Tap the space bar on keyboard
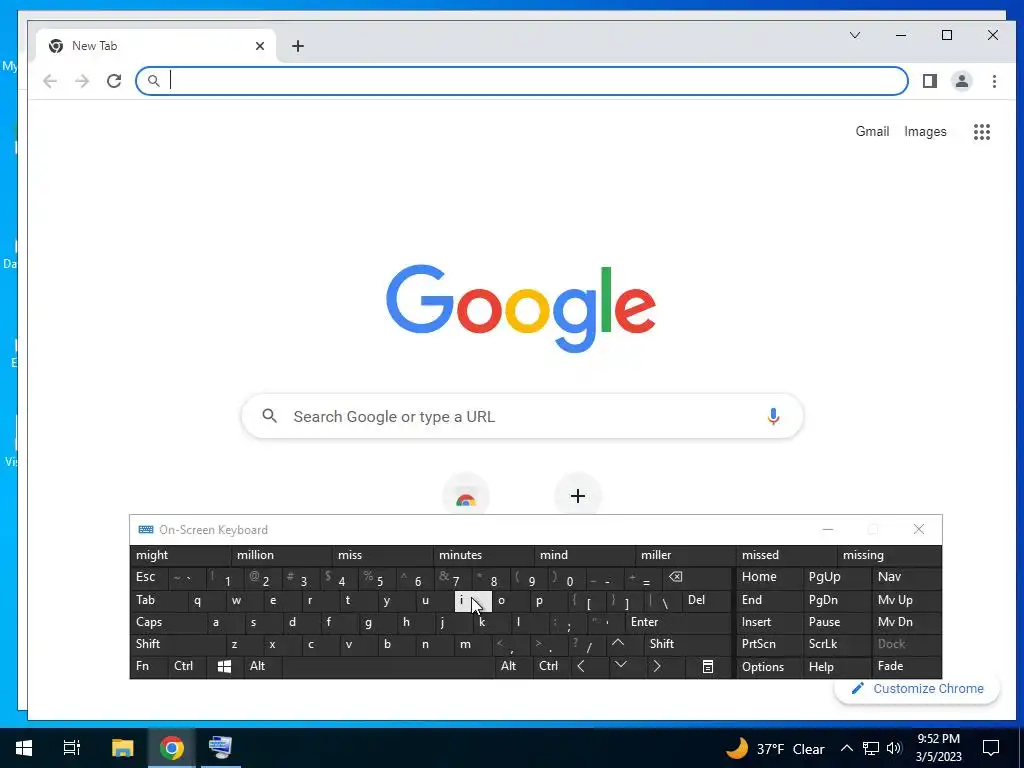This screenshot has width=1024, height=768. tap(389, 666)
